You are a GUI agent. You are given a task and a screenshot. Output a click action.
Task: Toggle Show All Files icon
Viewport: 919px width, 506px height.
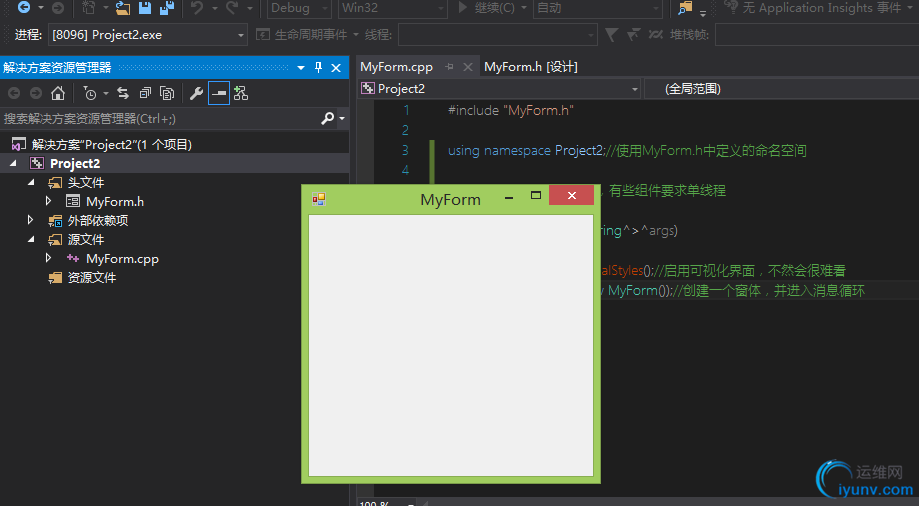[x=167, y=93]
